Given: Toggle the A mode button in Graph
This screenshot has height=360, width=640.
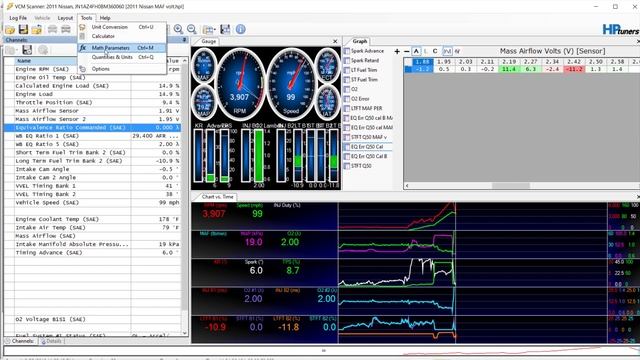Looking at the screenshot, I should click(416, 51).
